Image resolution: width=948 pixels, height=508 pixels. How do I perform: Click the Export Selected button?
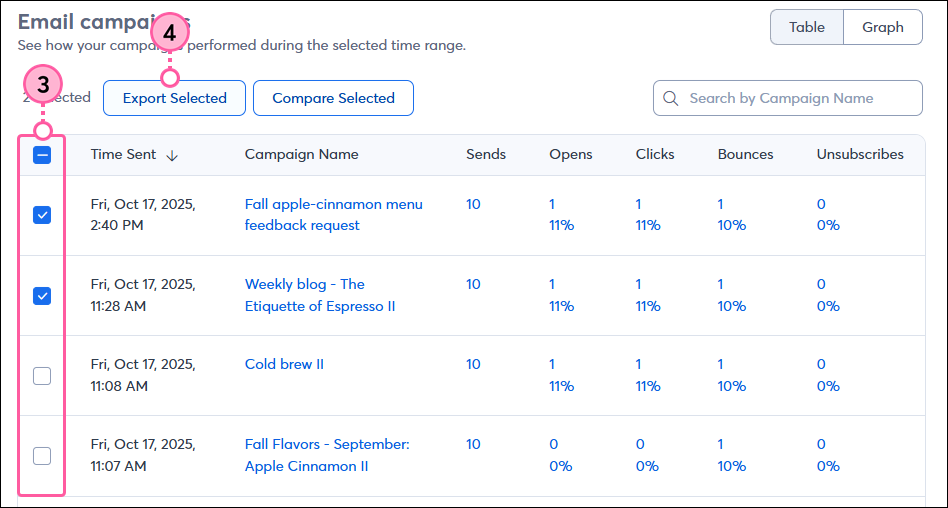click(175, 98)
